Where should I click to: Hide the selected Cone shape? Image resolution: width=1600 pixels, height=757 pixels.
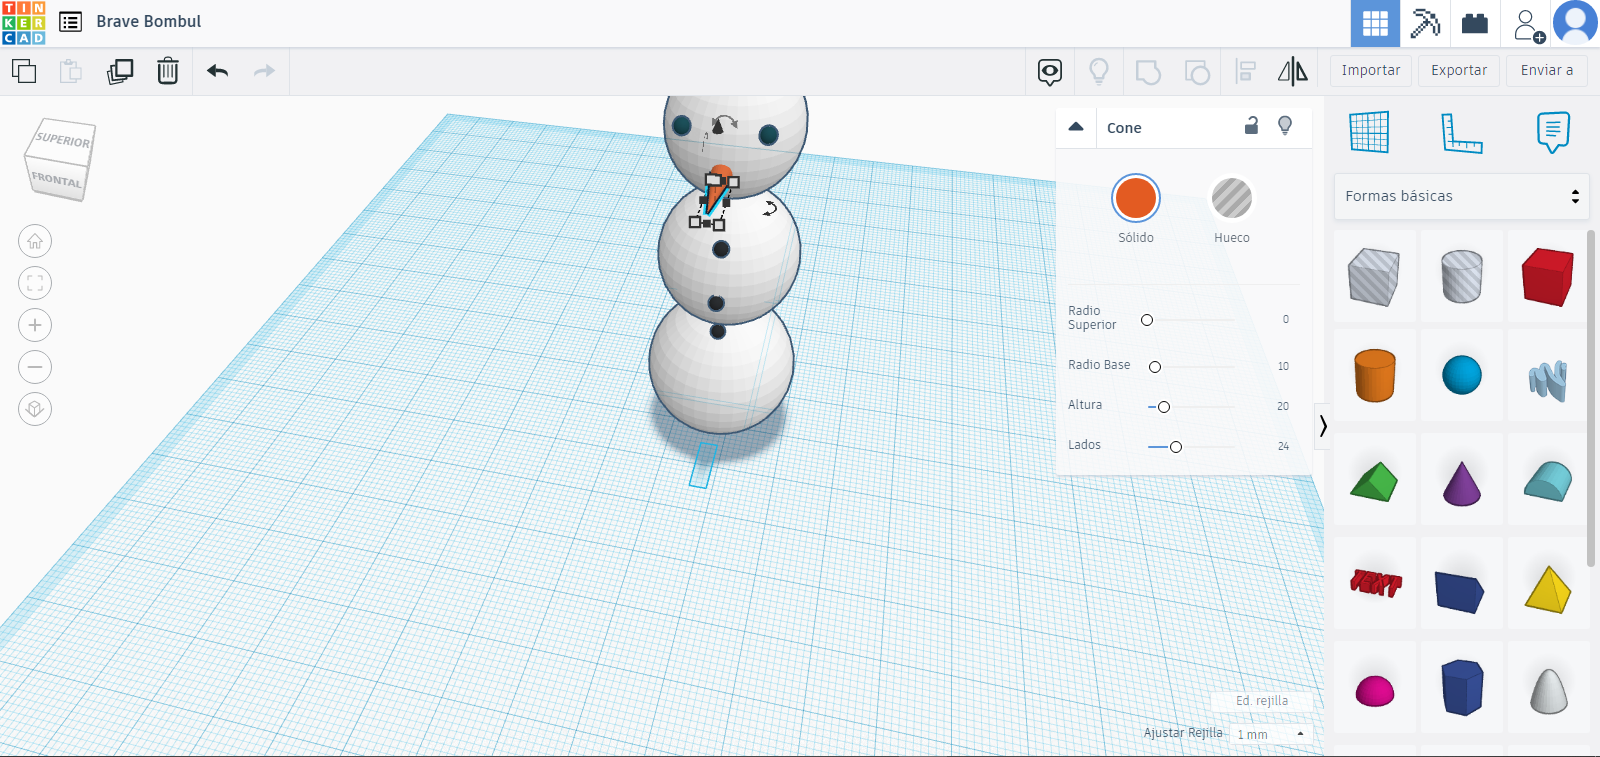(x=1285, y=125)
